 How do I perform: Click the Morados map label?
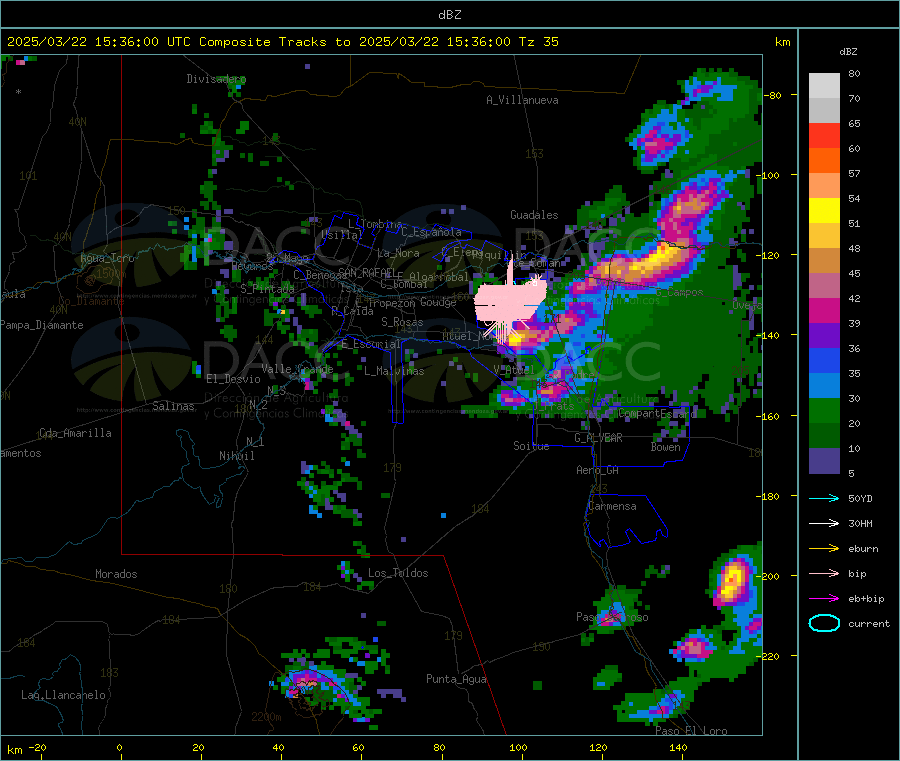116,574
